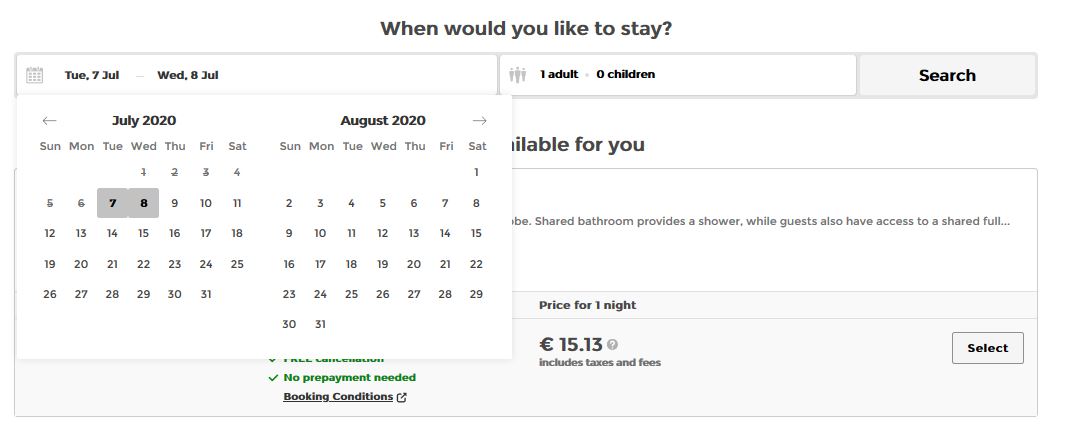
Task: Go to previous month with left arrow
Action: [x=49, y=121]
